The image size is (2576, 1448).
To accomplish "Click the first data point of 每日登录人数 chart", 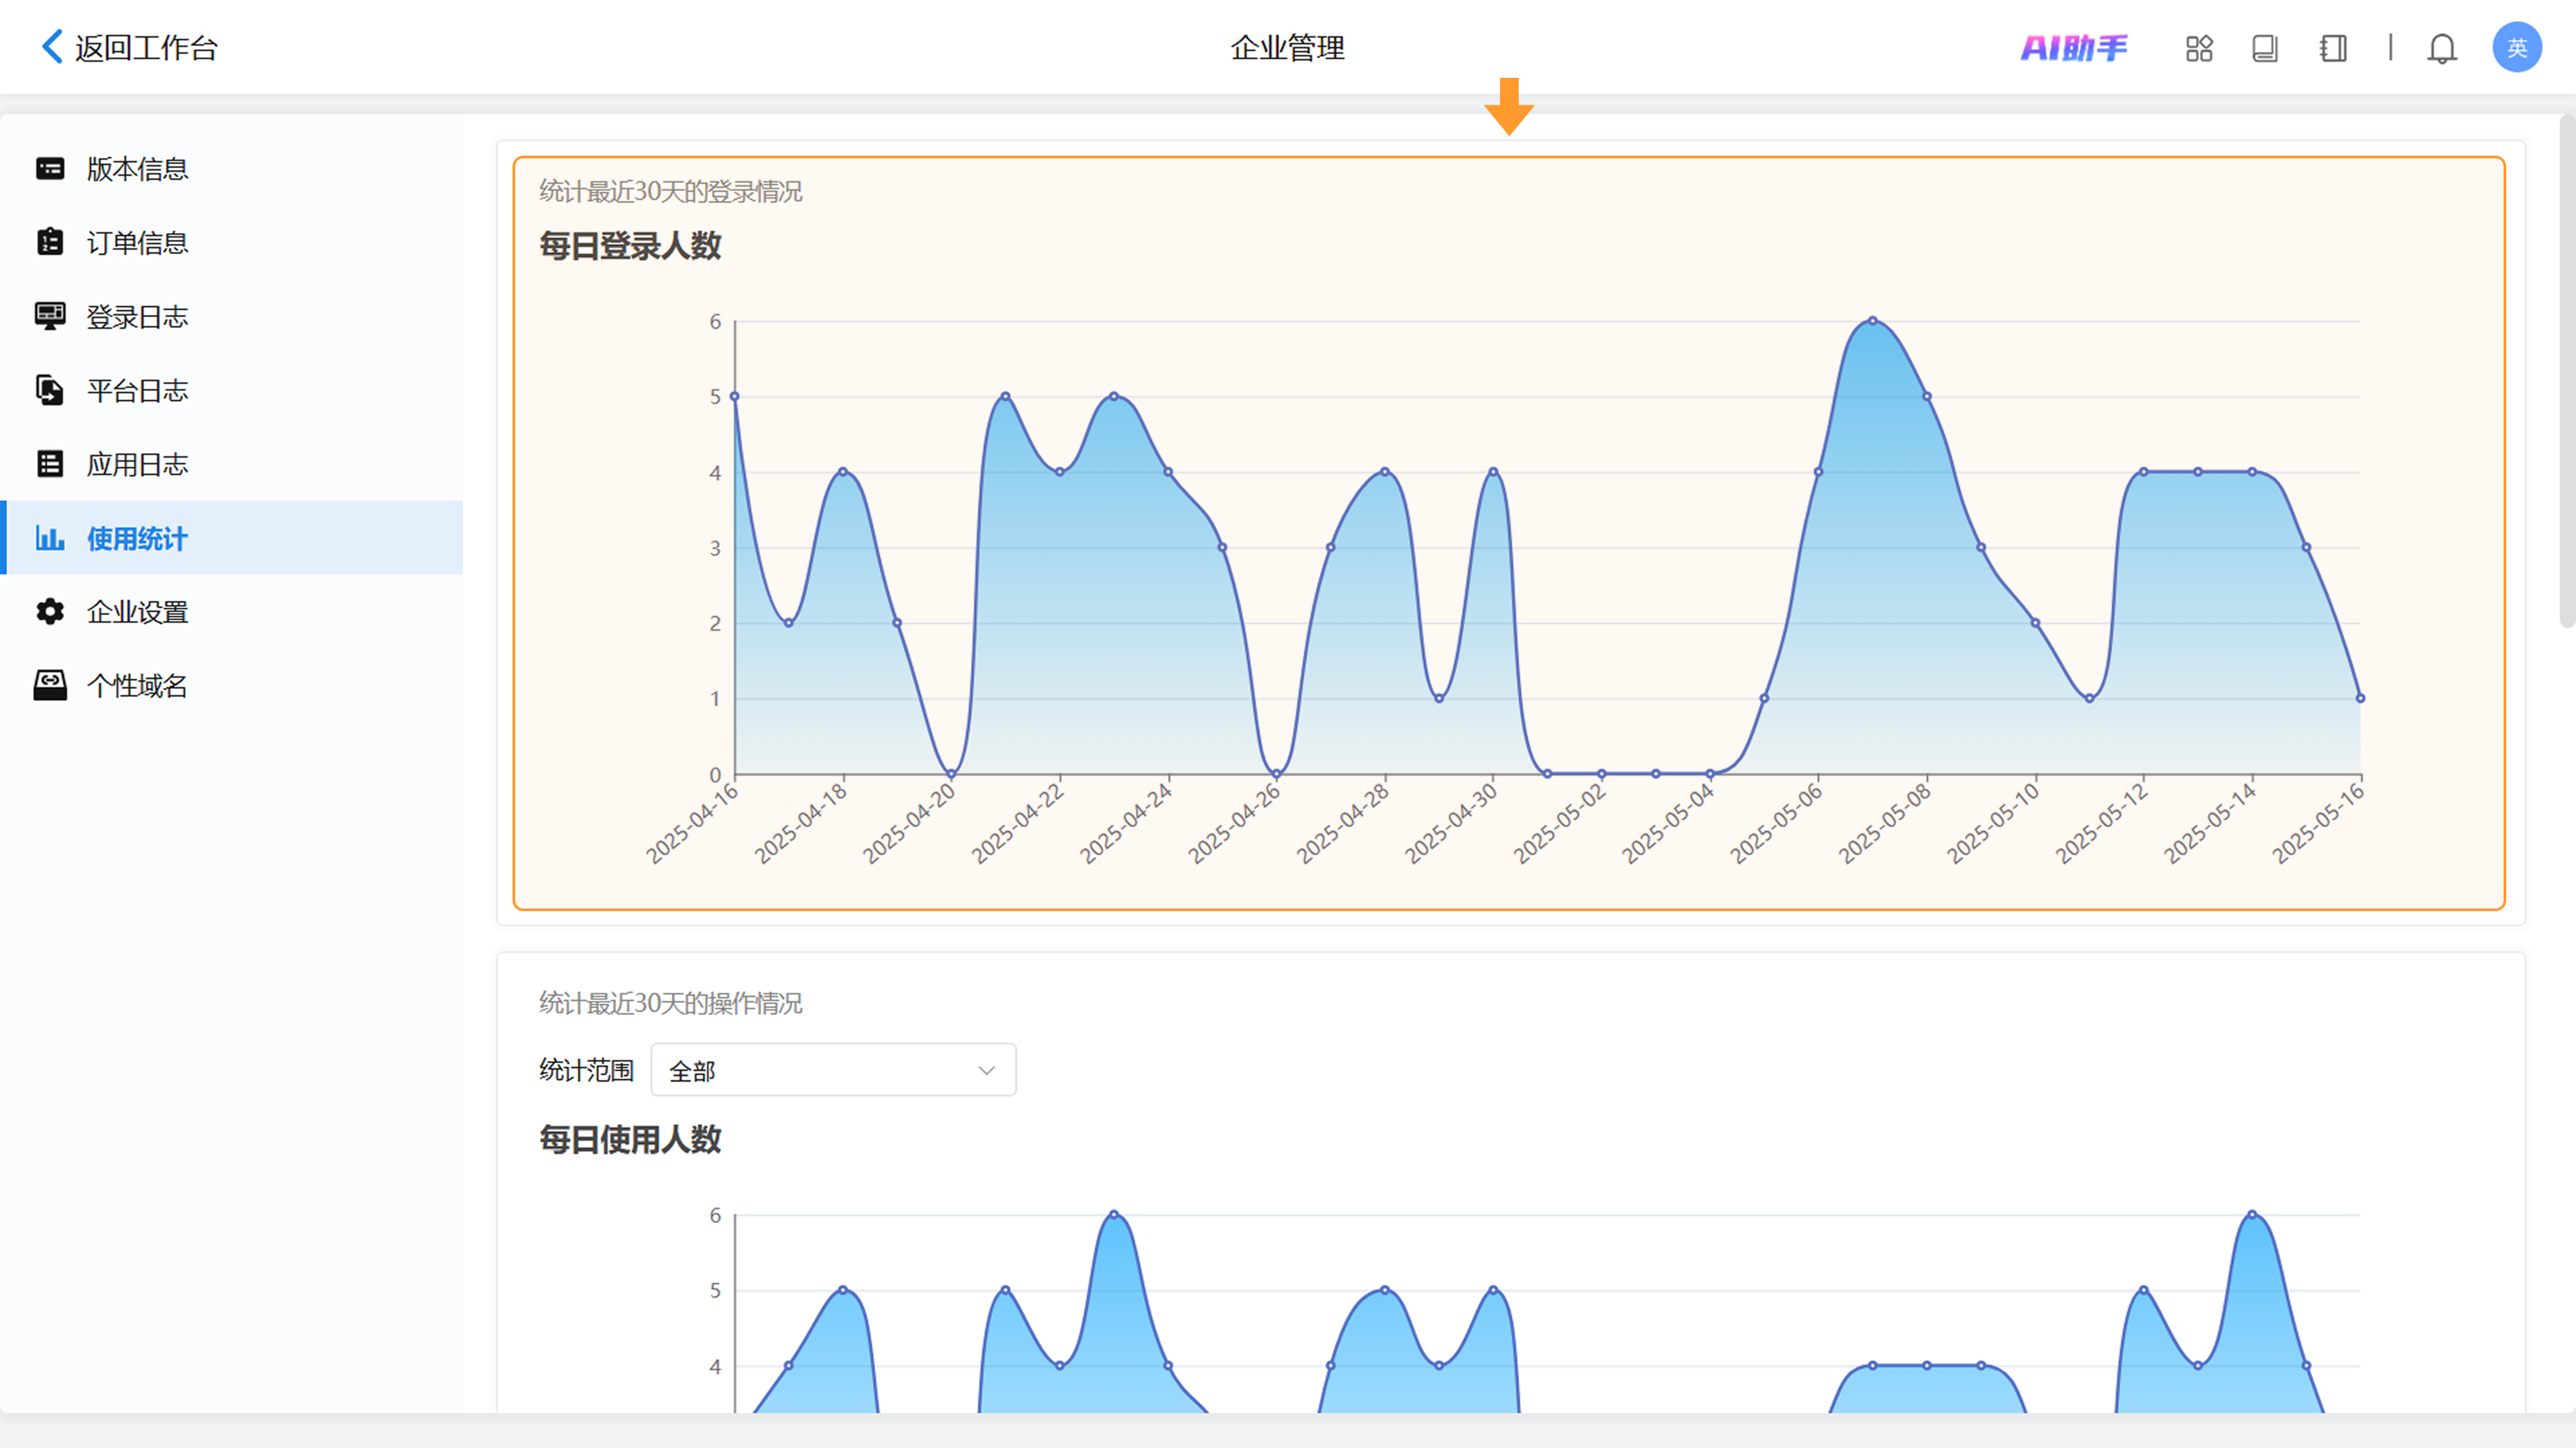I will pos(735,396).
